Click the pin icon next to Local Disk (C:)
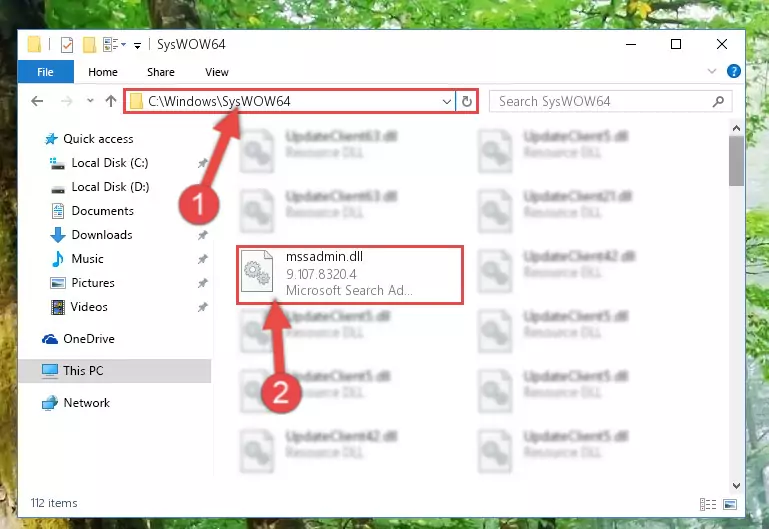The width and height of the screenshot is (769, 529). 202,163
